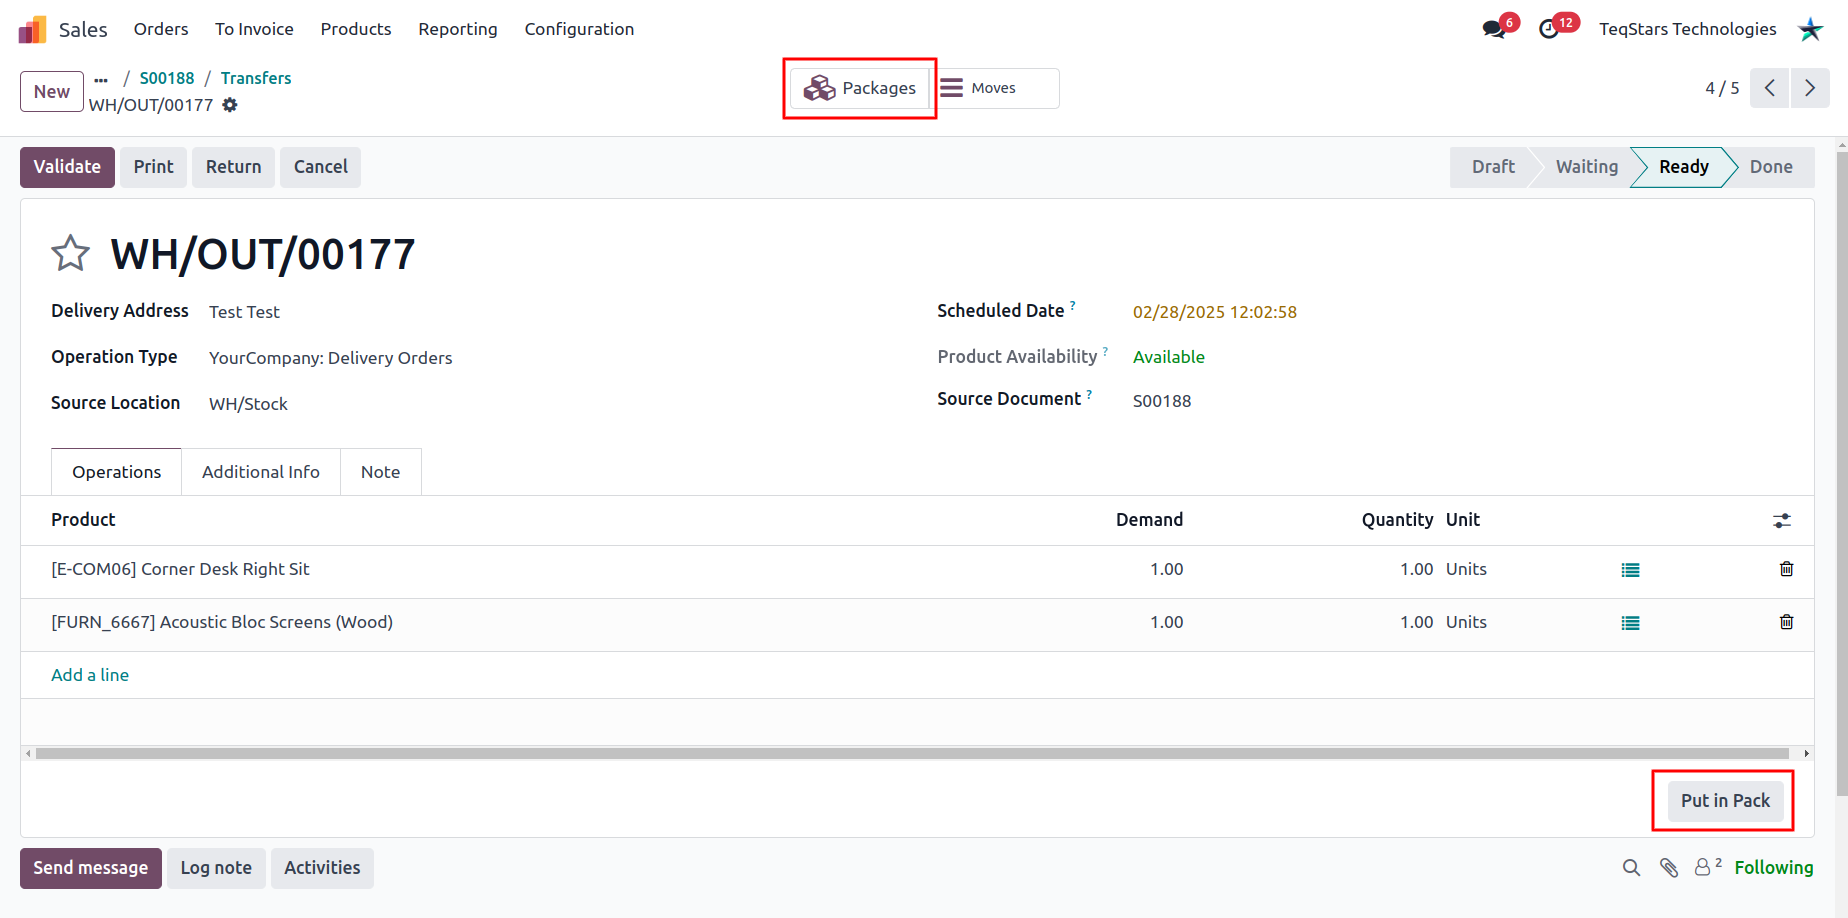Show followers list icon
The width and height of the screenshot is (1848, 918).
point(1707,867)
